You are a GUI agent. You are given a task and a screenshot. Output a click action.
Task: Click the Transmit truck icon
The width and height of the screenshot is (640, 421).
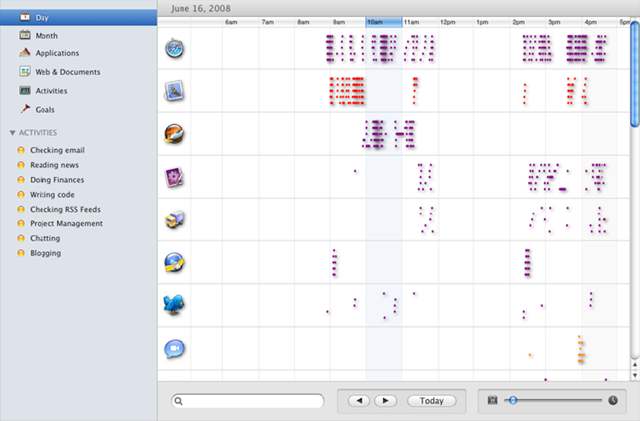click(x=174, y=220)
